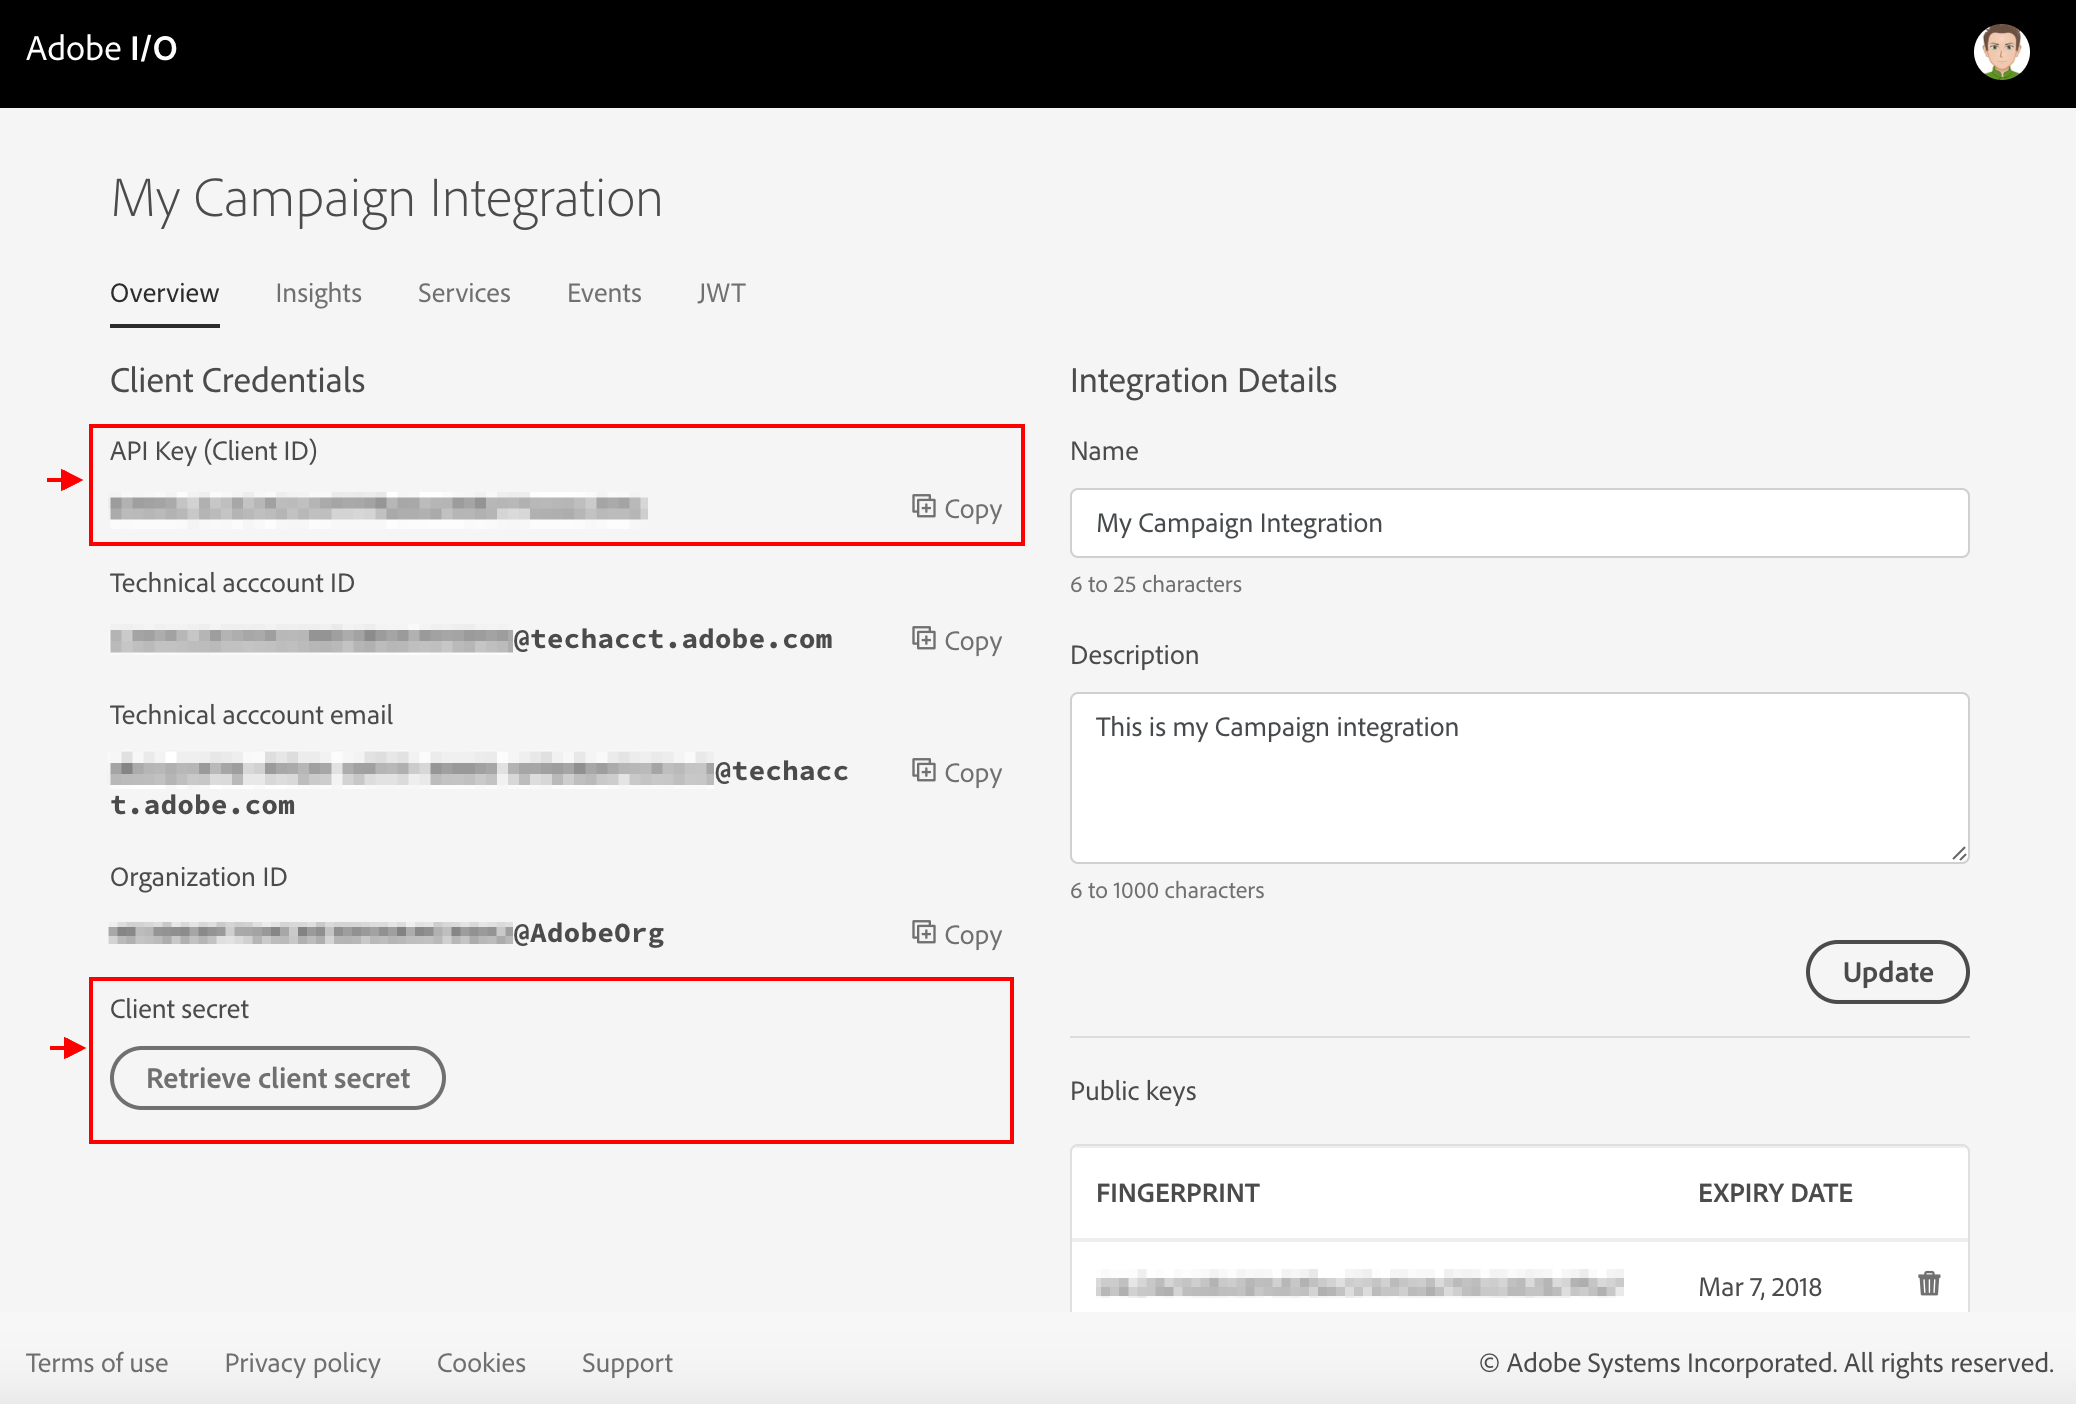Copy the Technical account email
The width and height of the screenshot is (2076, 1404).
[x=956, y=772]
